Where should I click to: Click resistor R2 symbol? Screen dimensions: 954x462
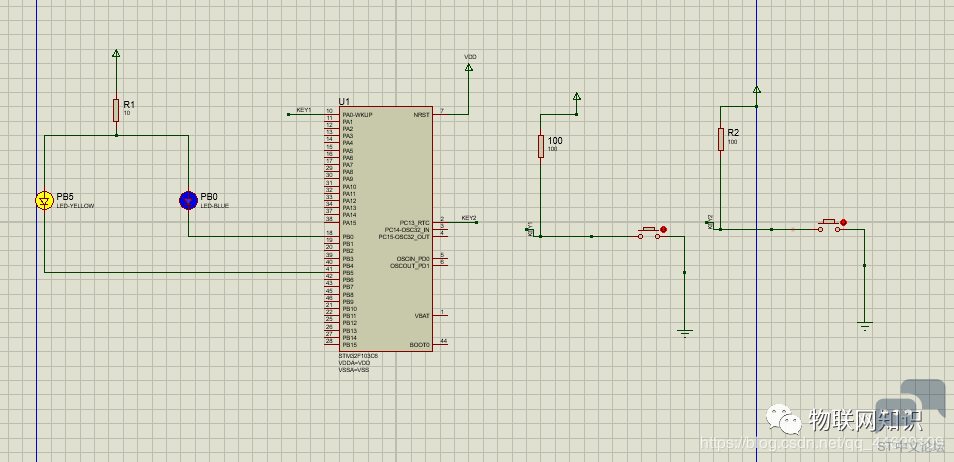(720, 139)
